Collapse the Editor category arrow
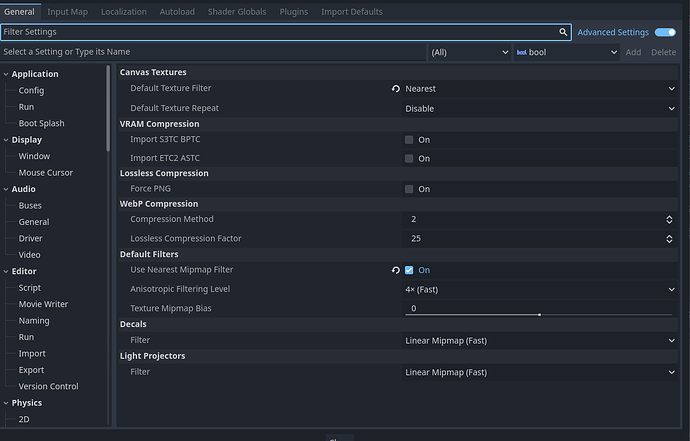690x441 pixels. pyautogui.click(x=6, y=272)
